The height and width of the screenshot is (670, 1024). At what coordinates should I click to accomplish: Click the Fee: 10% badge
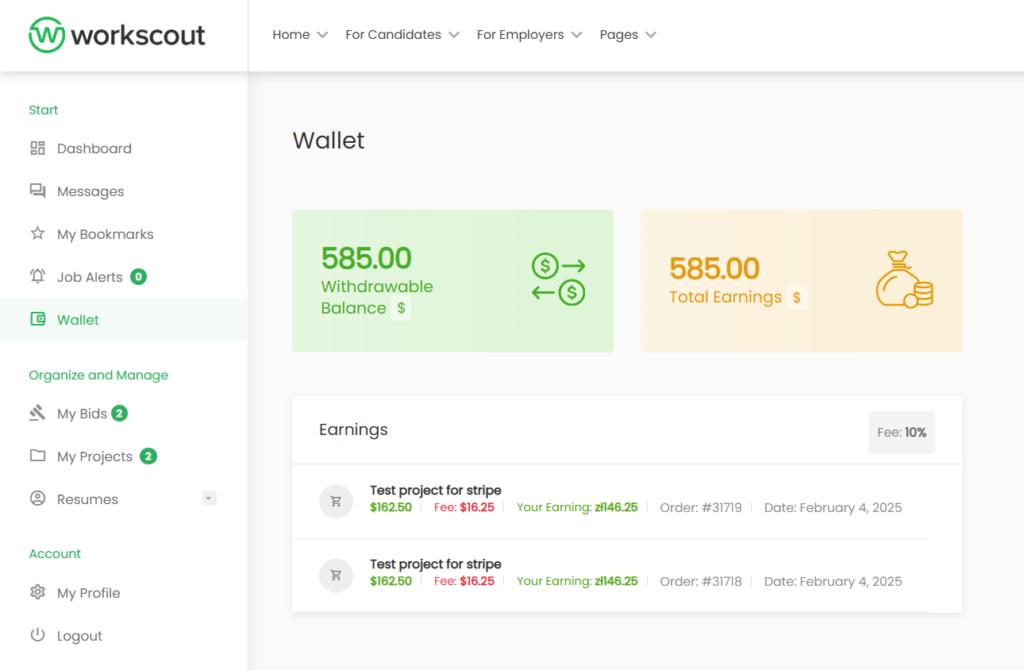click(901, 432)
